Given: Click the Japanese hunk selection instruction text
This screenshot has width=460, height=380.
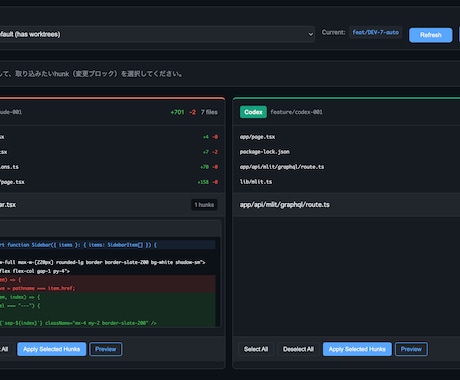Looking at the screenshot, I should [91, 74].
